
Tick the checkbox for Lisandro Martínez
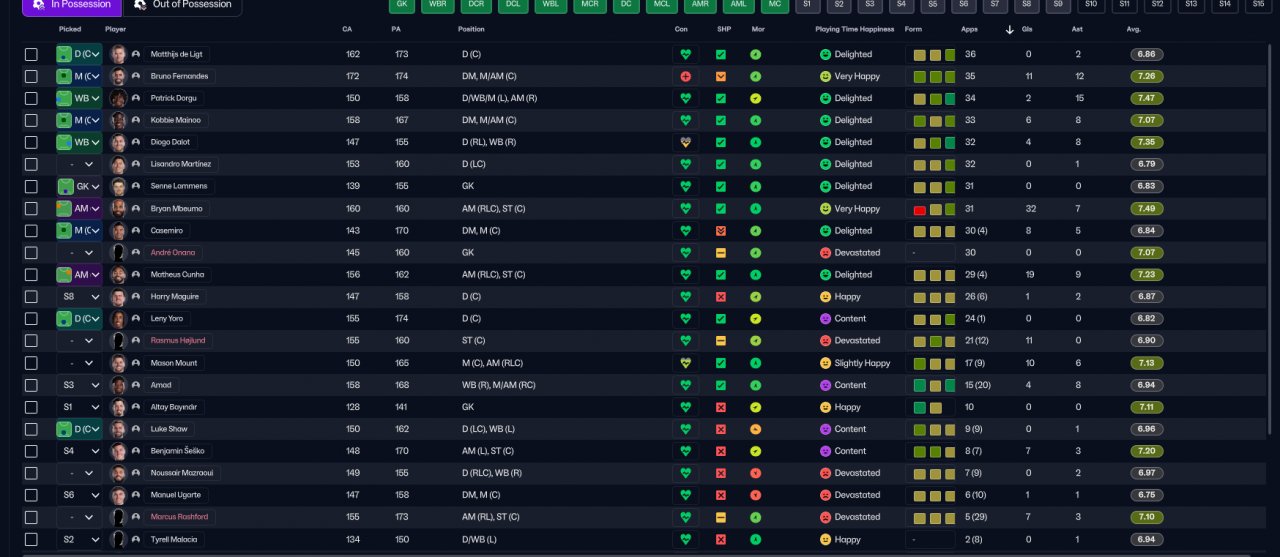(31, 164)
